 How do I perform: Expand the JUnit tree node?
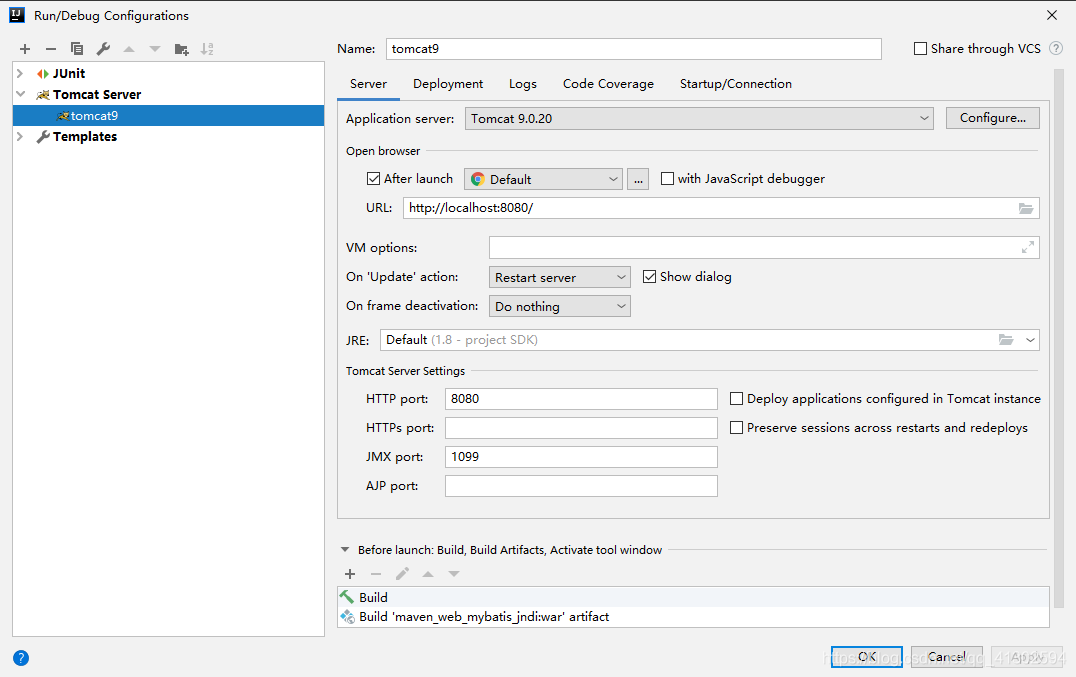point(20,73)
